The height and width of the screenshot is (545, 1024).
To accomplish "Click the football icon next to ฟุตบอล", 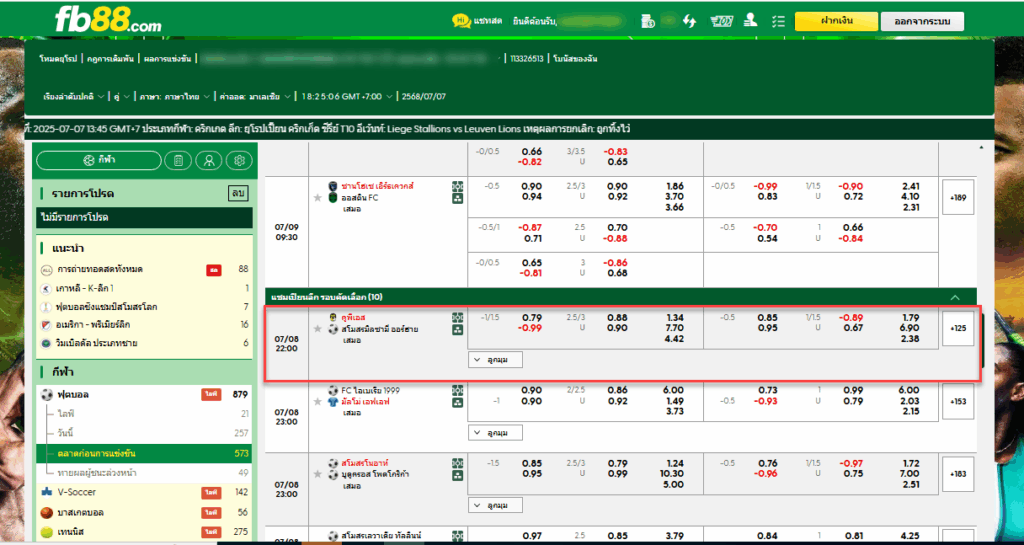I will click(x=46, y=394).
